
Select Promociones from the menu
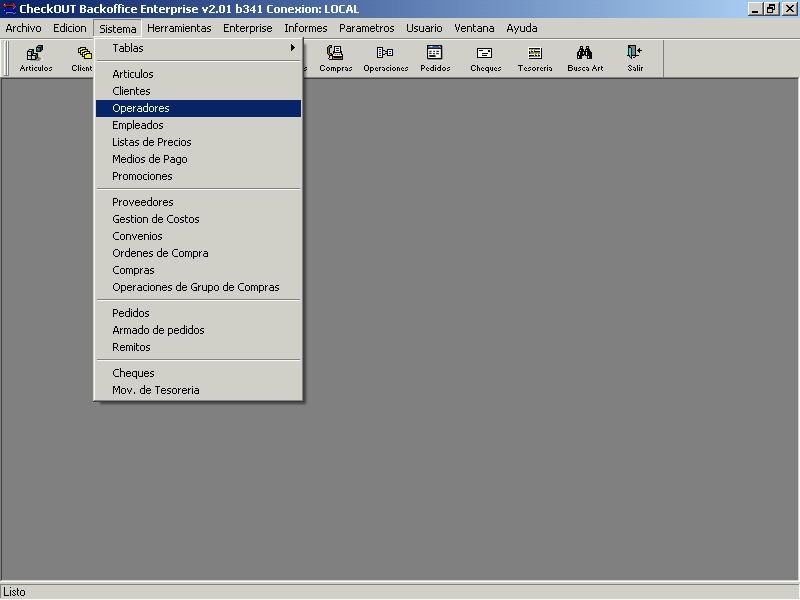click(x=198, y=176)
